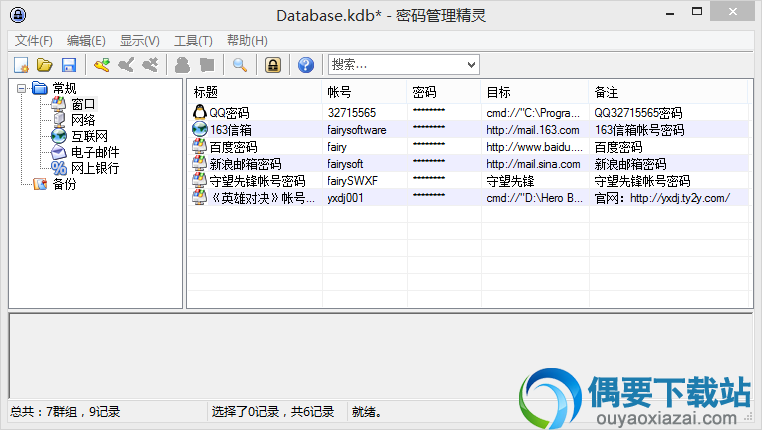Sort by the 备注 column header
The height and width of the screenshot is (430, 762).
(x=668, y=92)
